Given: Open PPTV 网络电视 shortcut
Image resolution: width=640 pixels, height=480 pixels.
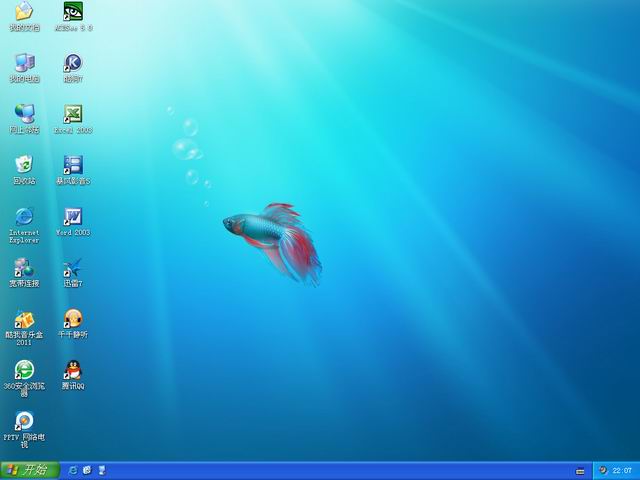Looking at the screenshot, I should coord(24,421).
